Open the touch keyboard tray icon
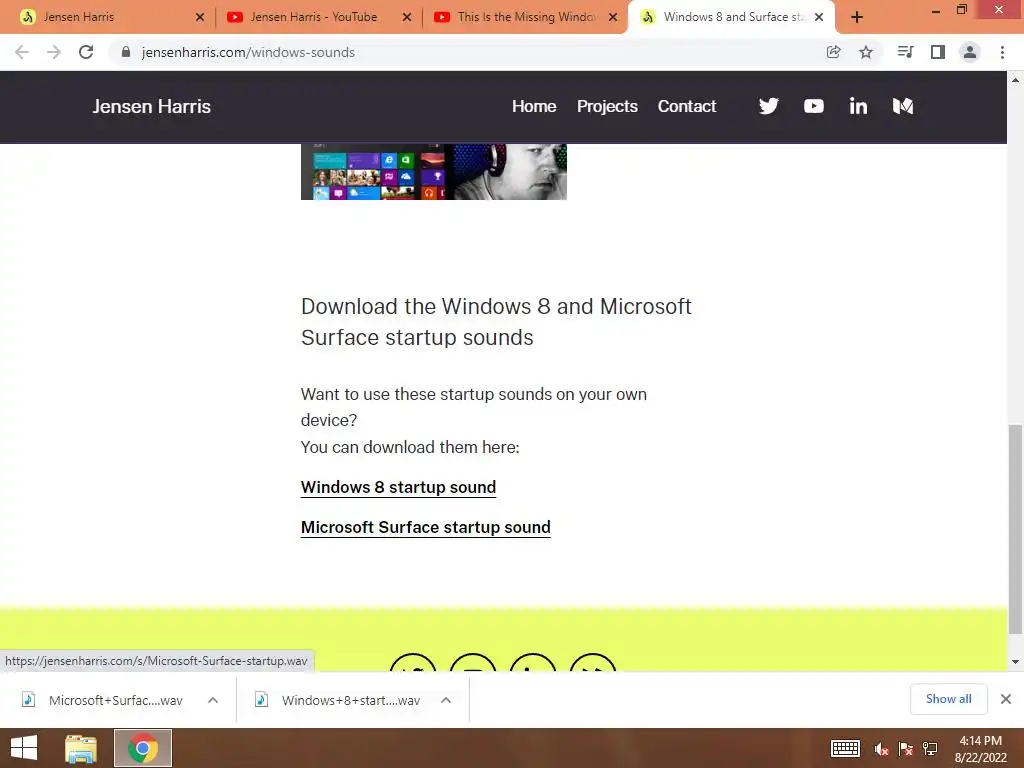This screenshot has height=768, width=1024. tap(845, 748)
